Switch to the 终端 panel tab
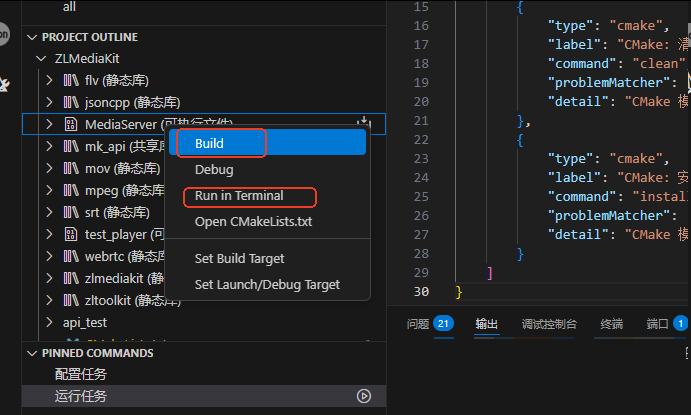Viewport: 691px width, 415px height. pyautogui.click(x=611, y=324)
